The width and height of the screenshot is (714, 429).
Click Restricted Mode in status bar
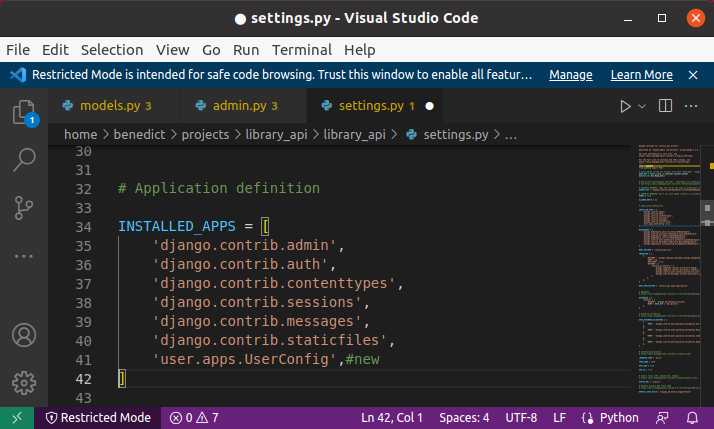[x=98, y=418]
